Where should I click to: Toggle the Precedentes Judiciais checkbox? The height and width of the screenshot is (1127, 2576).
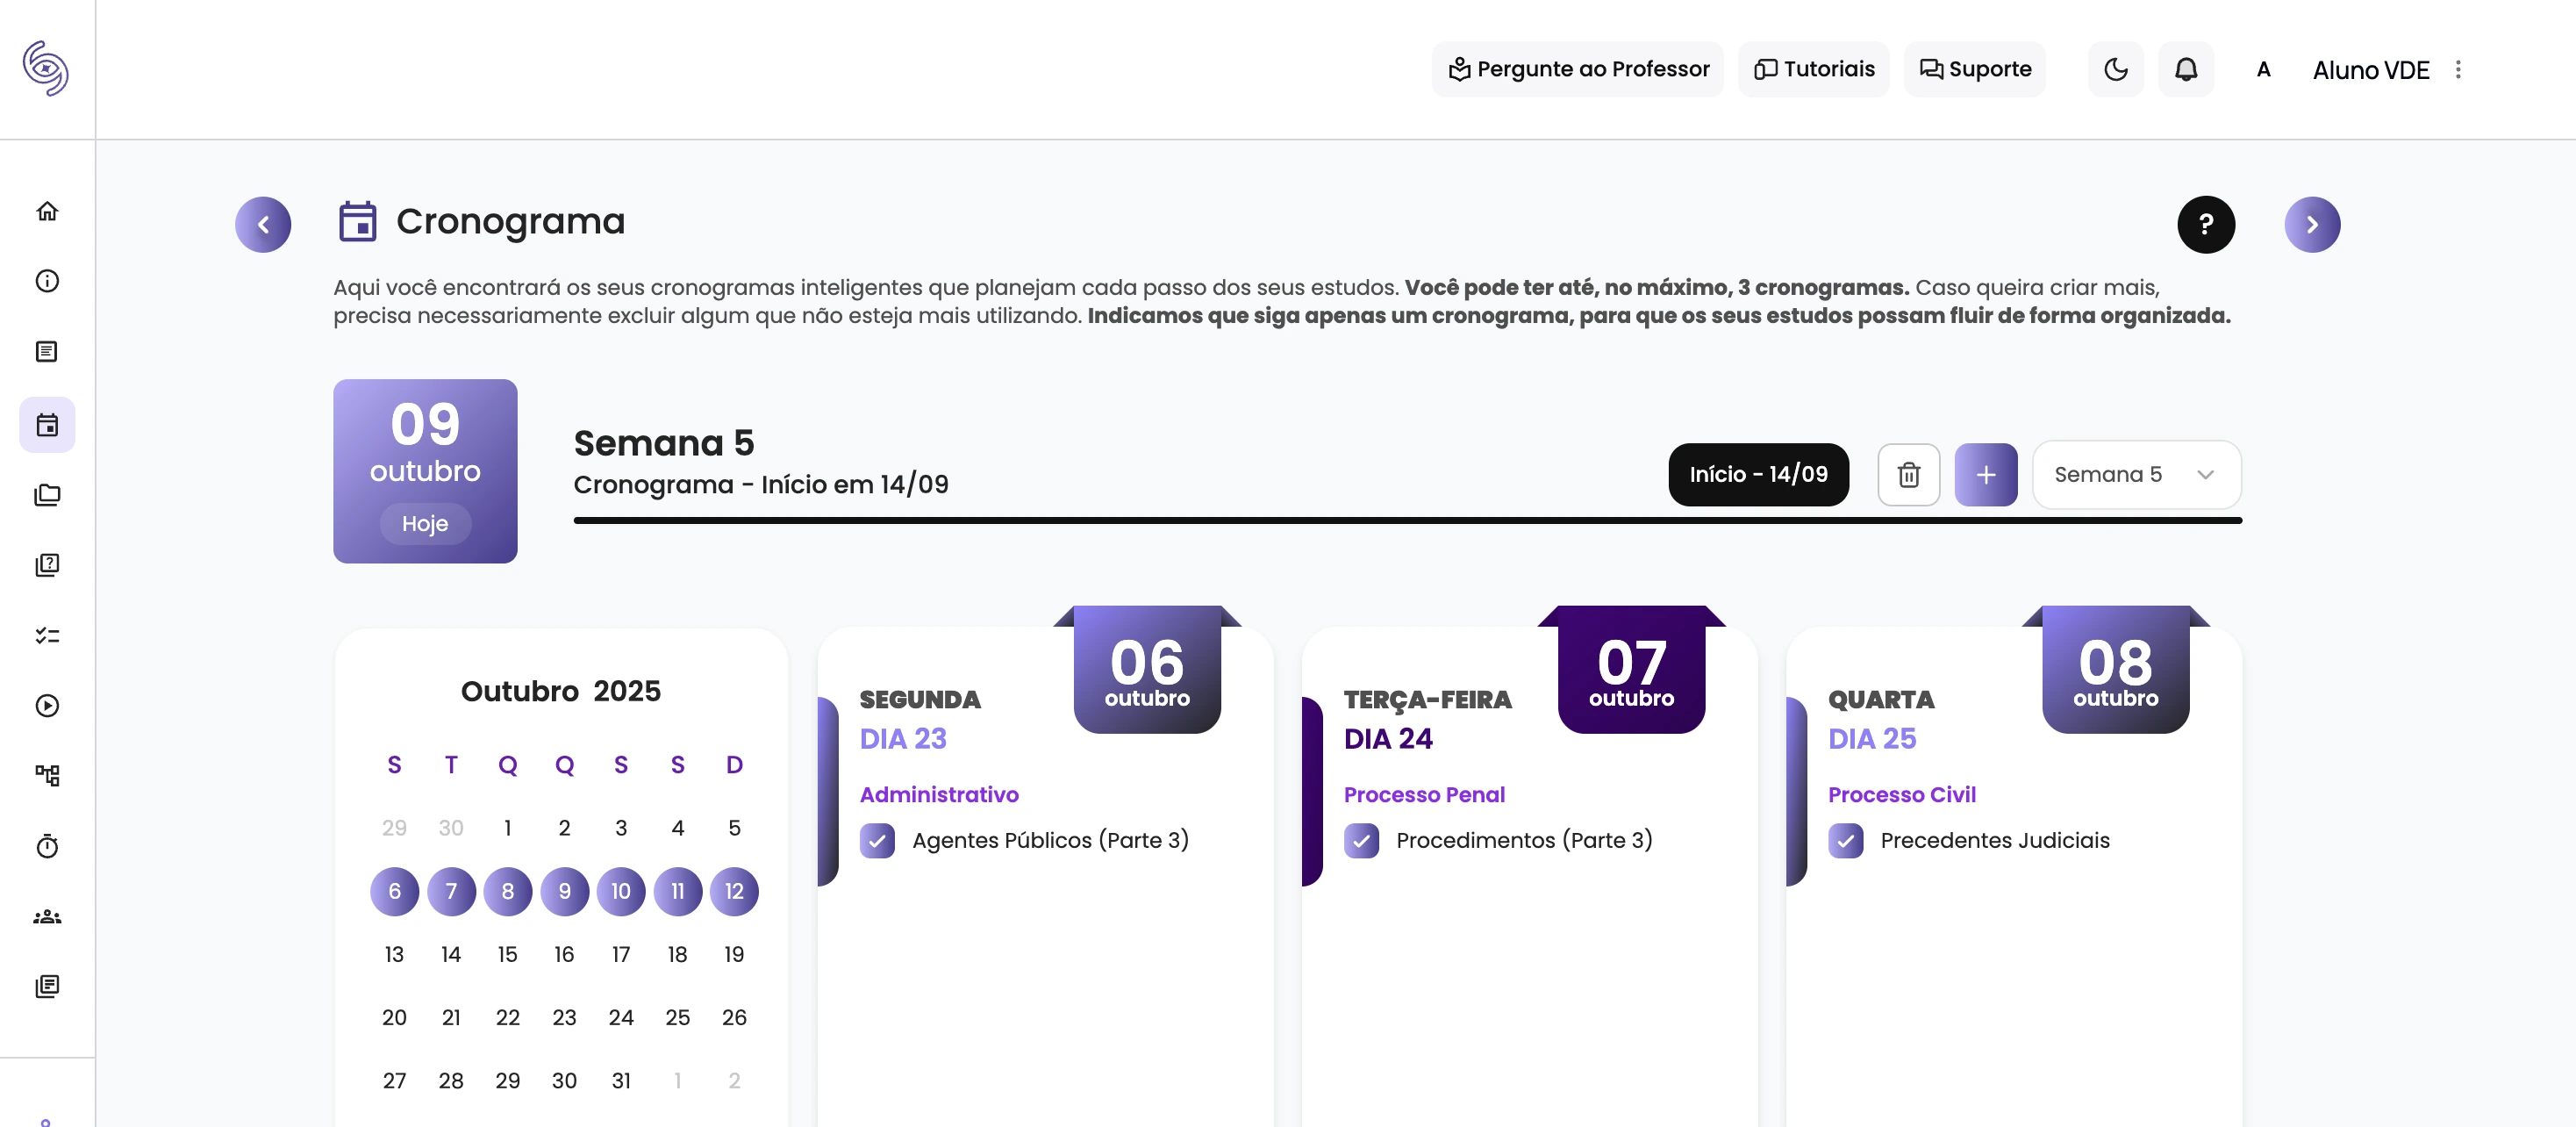[x=1846, y=841]
